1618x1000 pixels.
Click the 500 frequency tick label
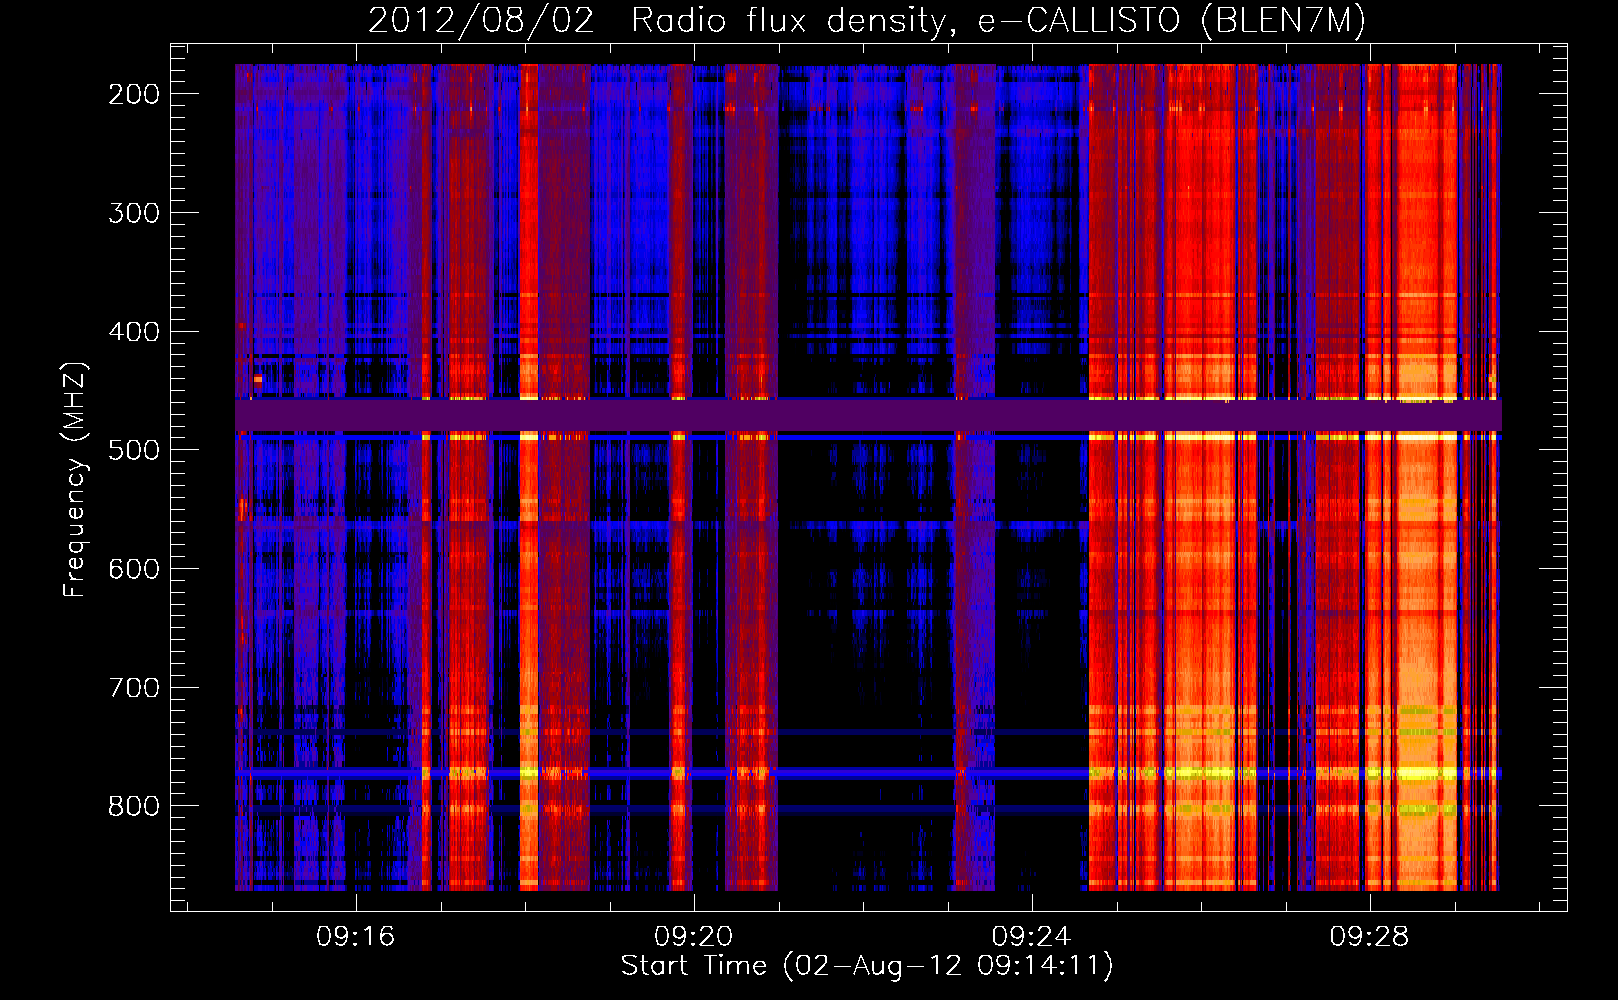point(134,450)
